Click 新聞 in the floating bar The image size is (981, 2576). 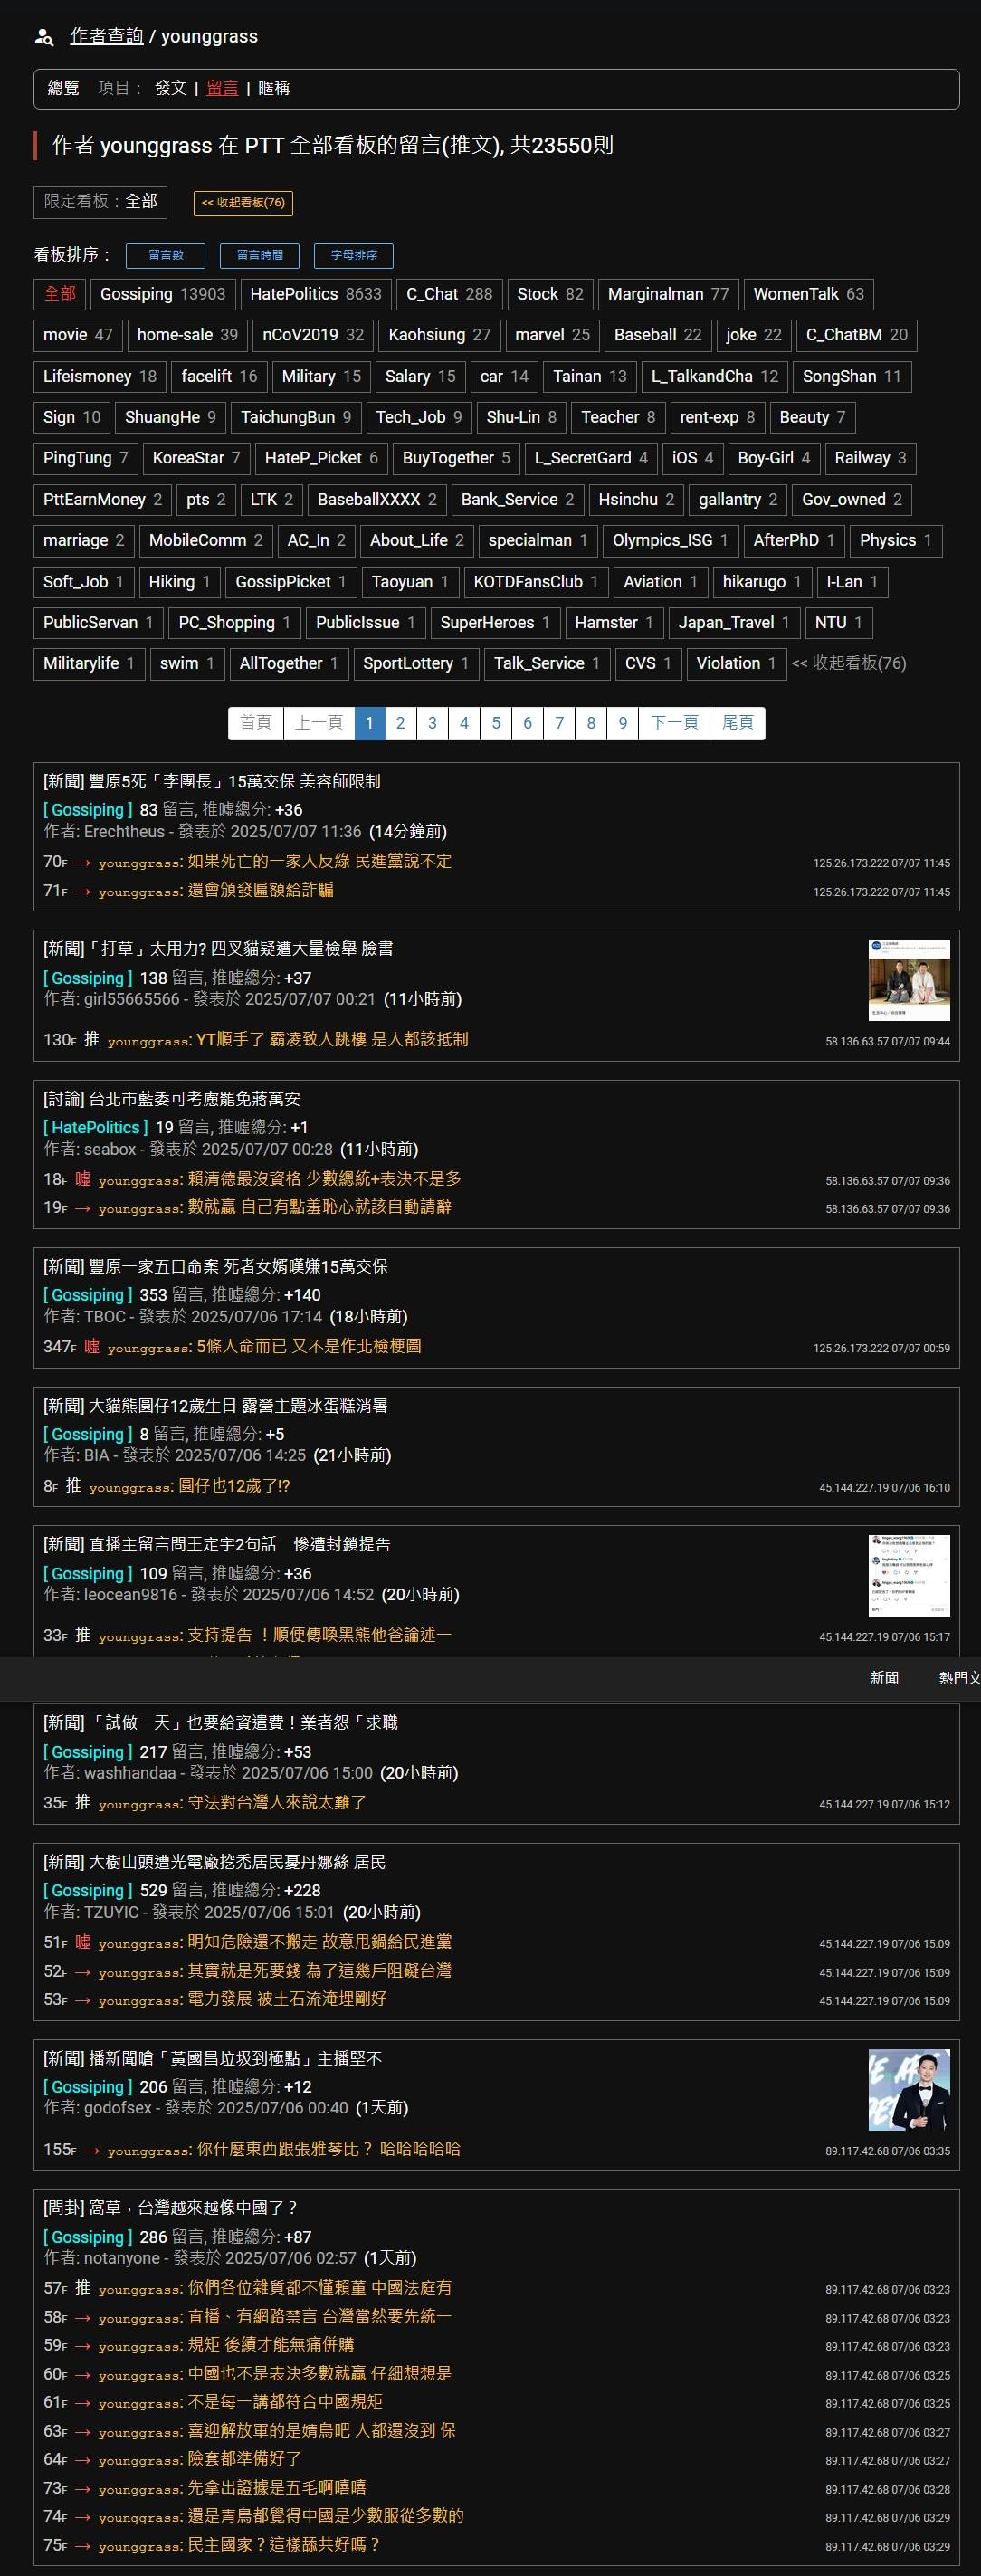pyautogui.click(x=884, y=1678)
